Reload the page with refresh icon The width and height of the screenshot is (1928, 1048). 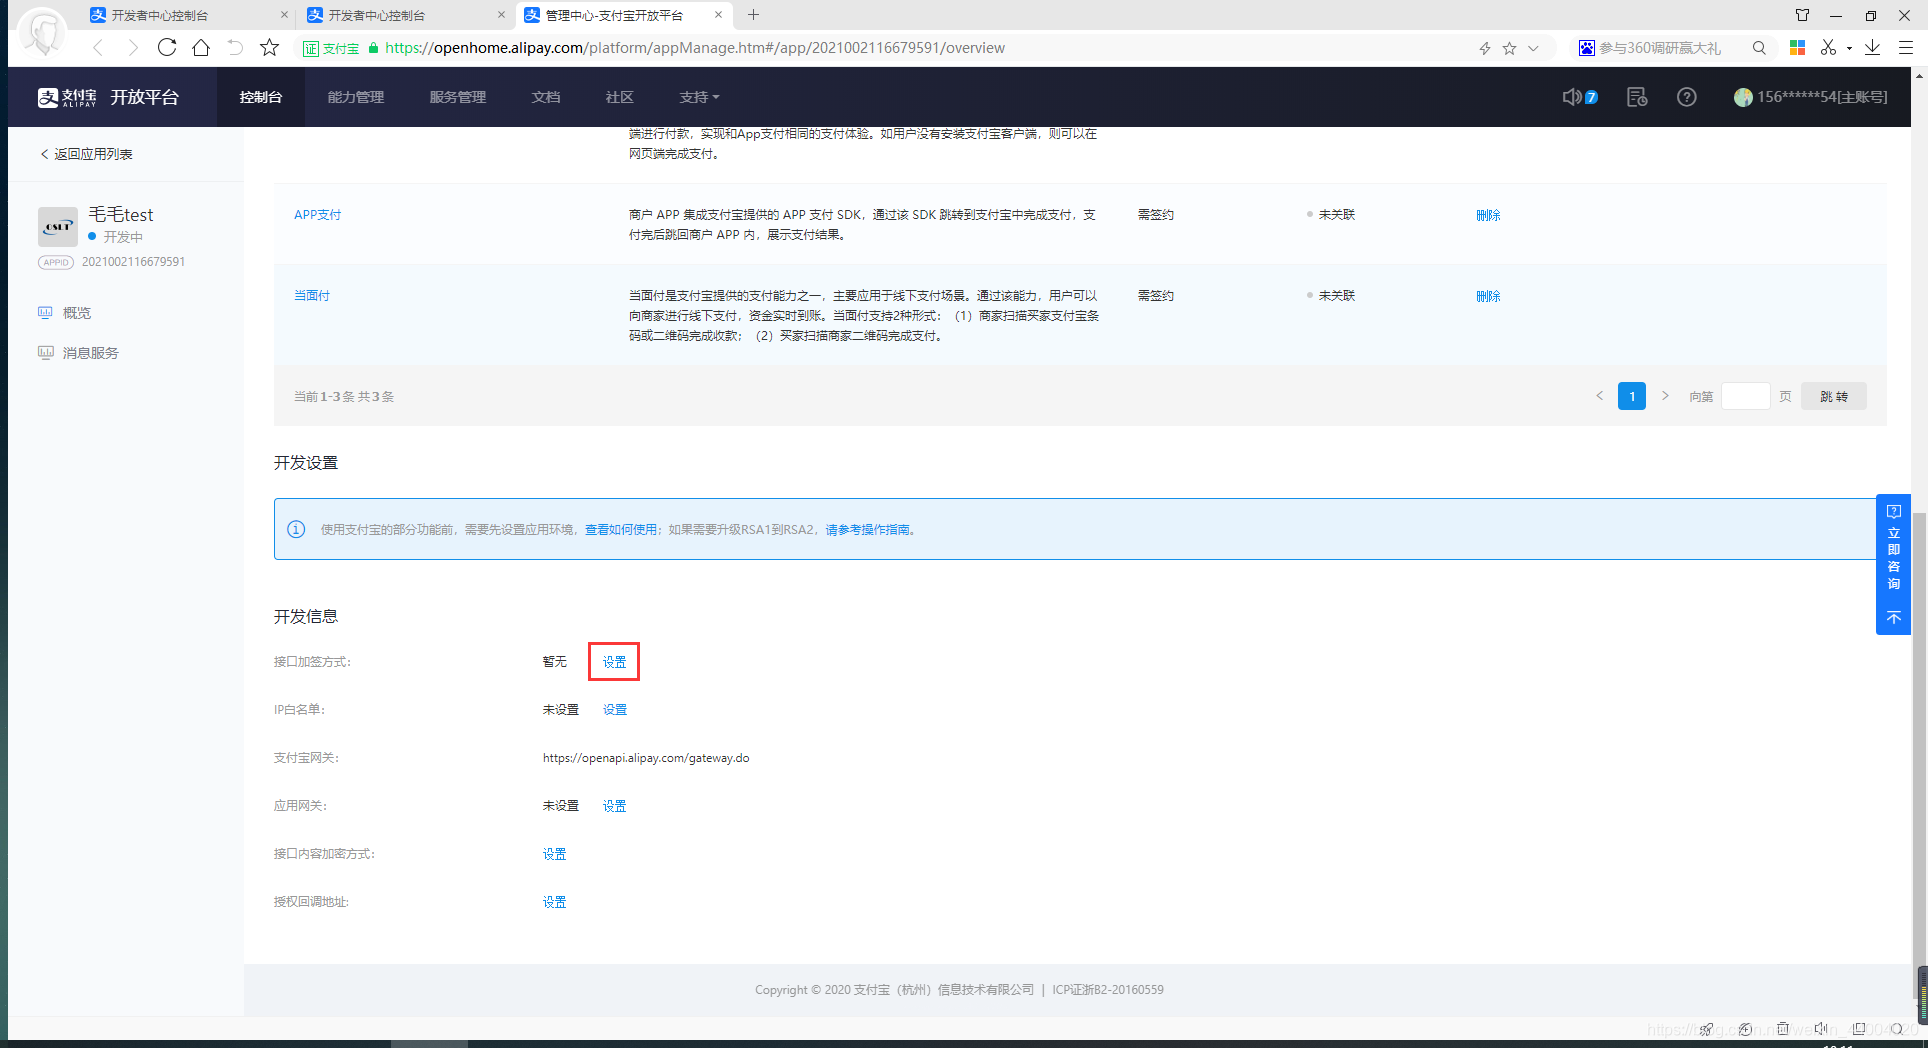point(167,47)
